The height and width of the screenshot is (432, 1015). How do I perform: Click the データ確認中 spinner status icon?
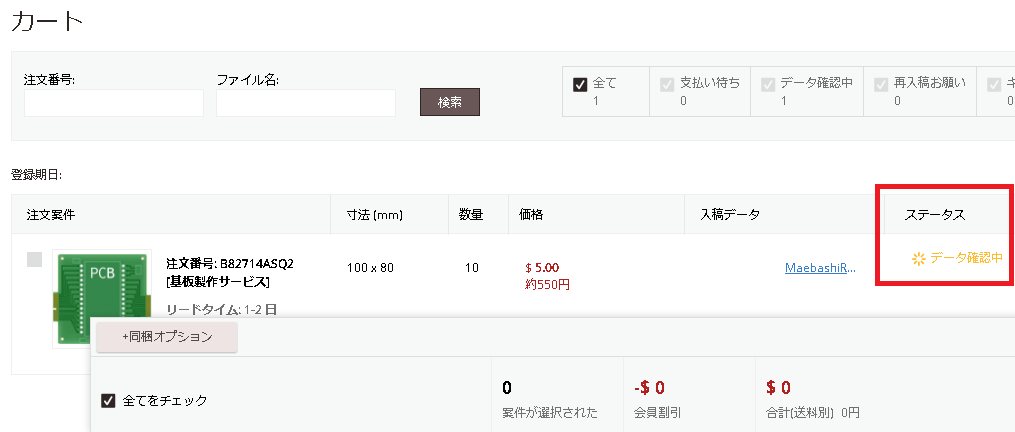[x=919, y=259]
